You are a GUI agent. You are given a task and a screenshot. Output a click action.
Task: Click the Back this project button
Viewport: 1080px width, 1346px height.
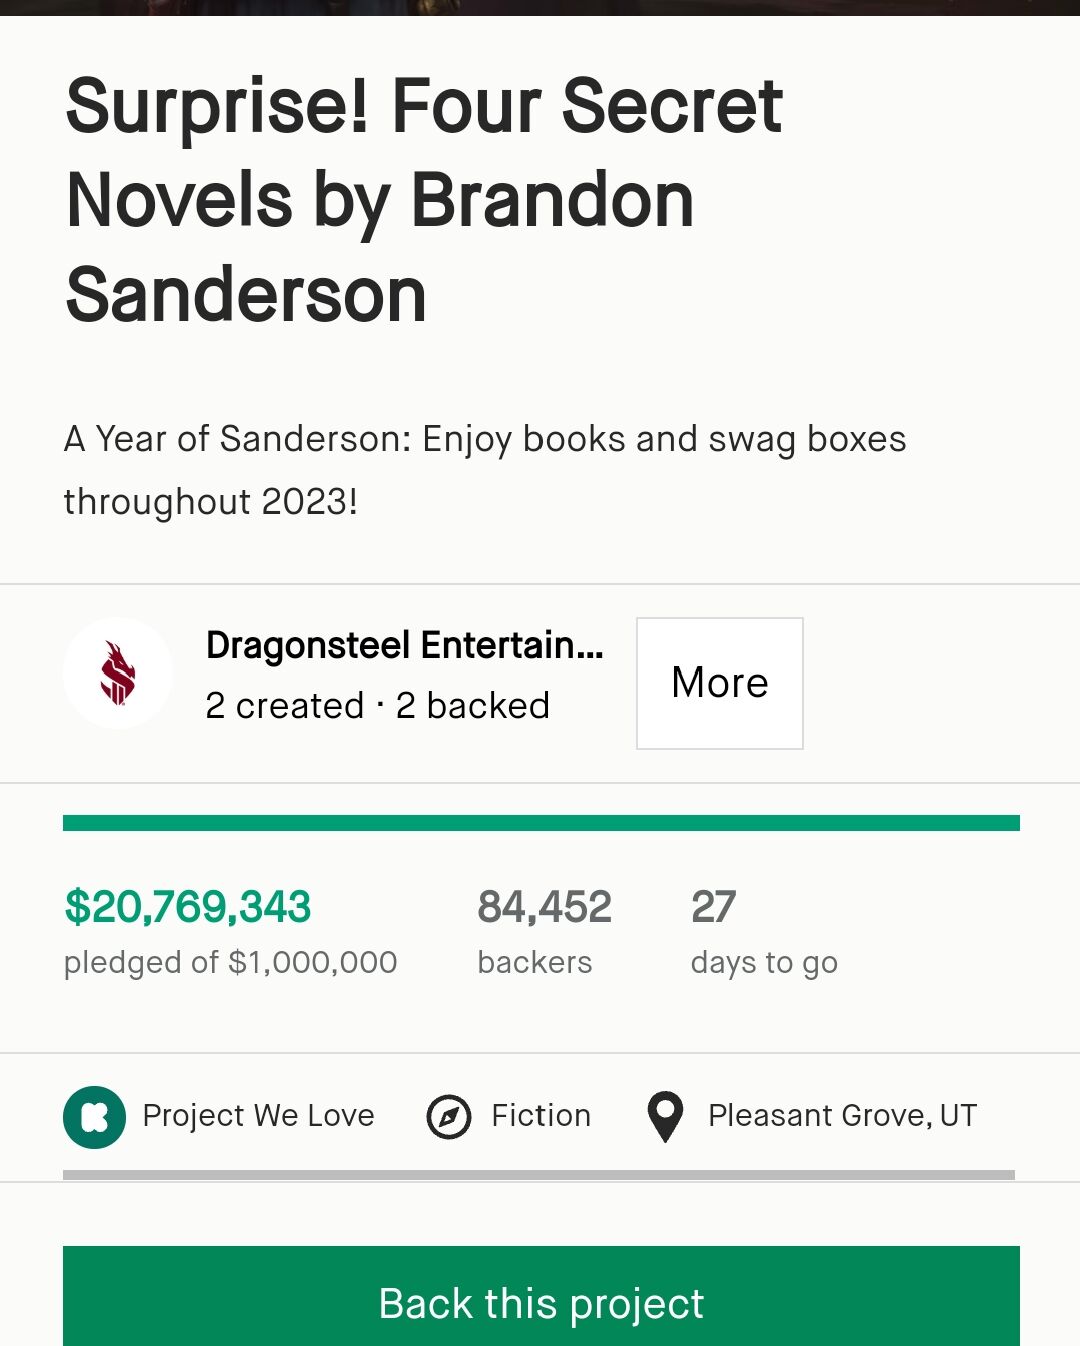tap(541, 1301)
